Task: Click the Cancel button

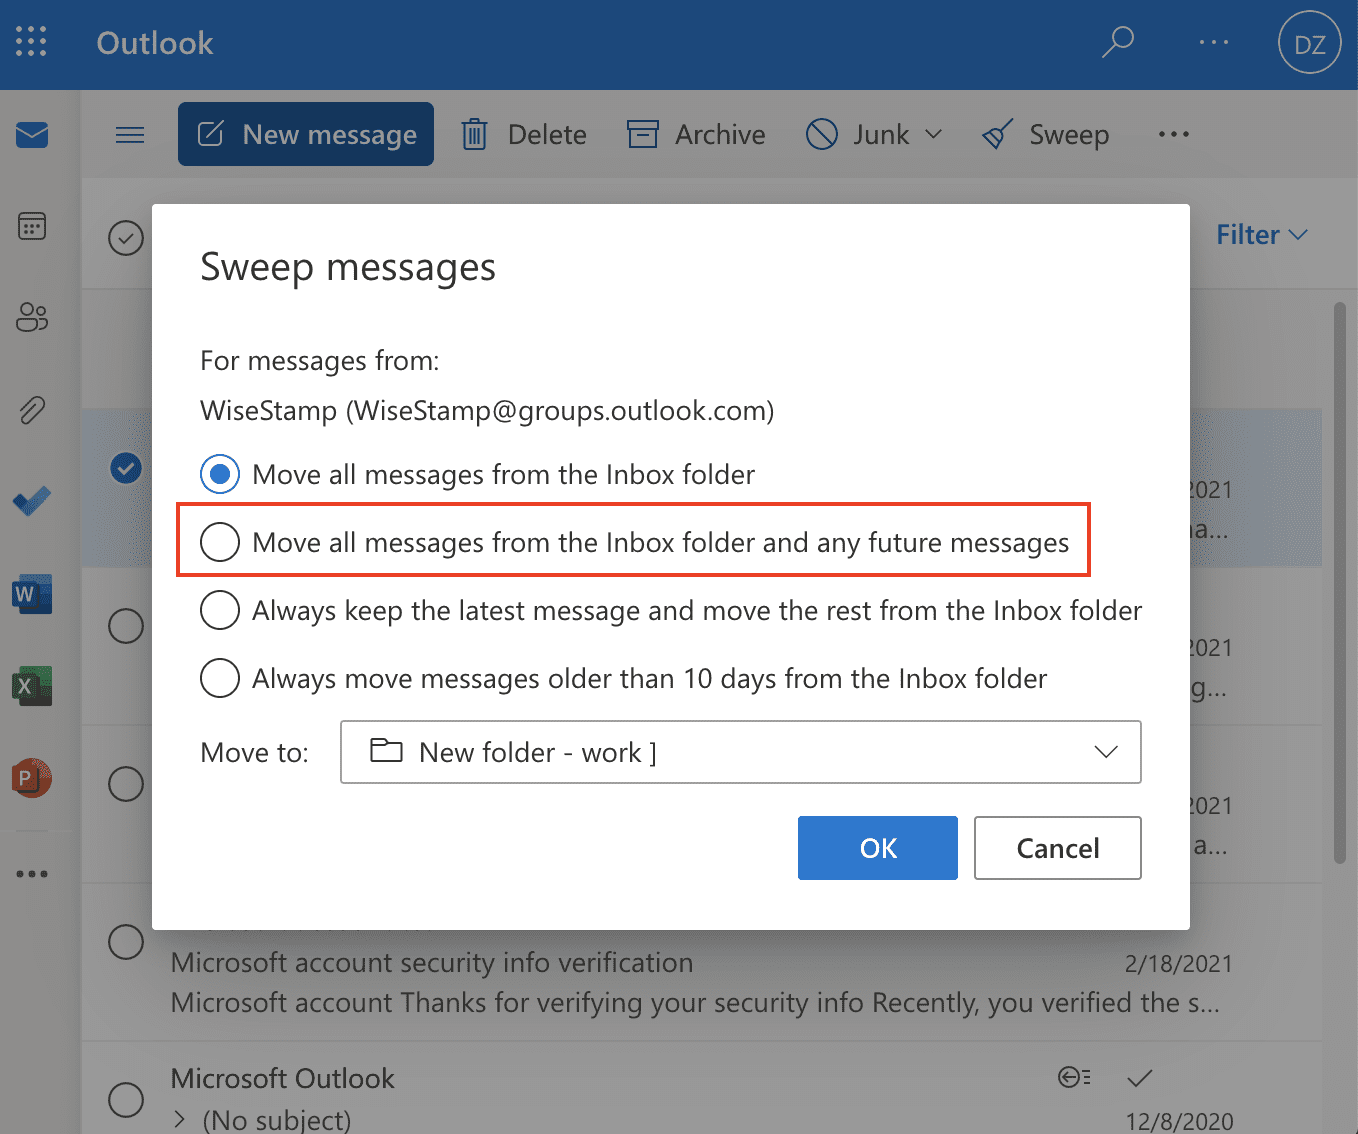Action: (1057, 848)
